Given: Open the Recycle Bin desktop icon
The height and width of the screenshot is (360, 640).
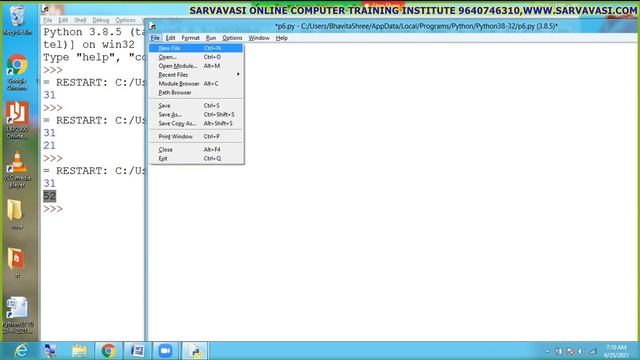Looking at the screenshot, I should pyautogui.click(x=17, y=20).
